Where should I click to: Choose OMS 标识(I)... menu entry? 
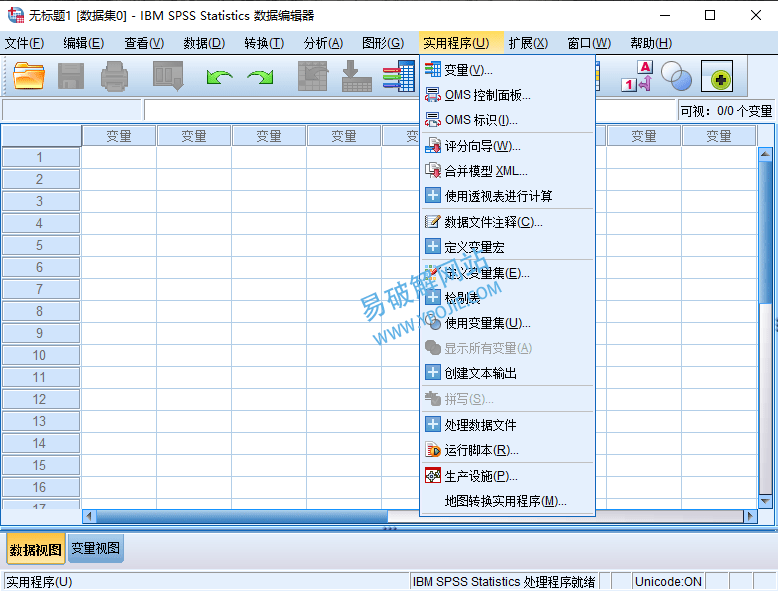(x=507, y=120)
